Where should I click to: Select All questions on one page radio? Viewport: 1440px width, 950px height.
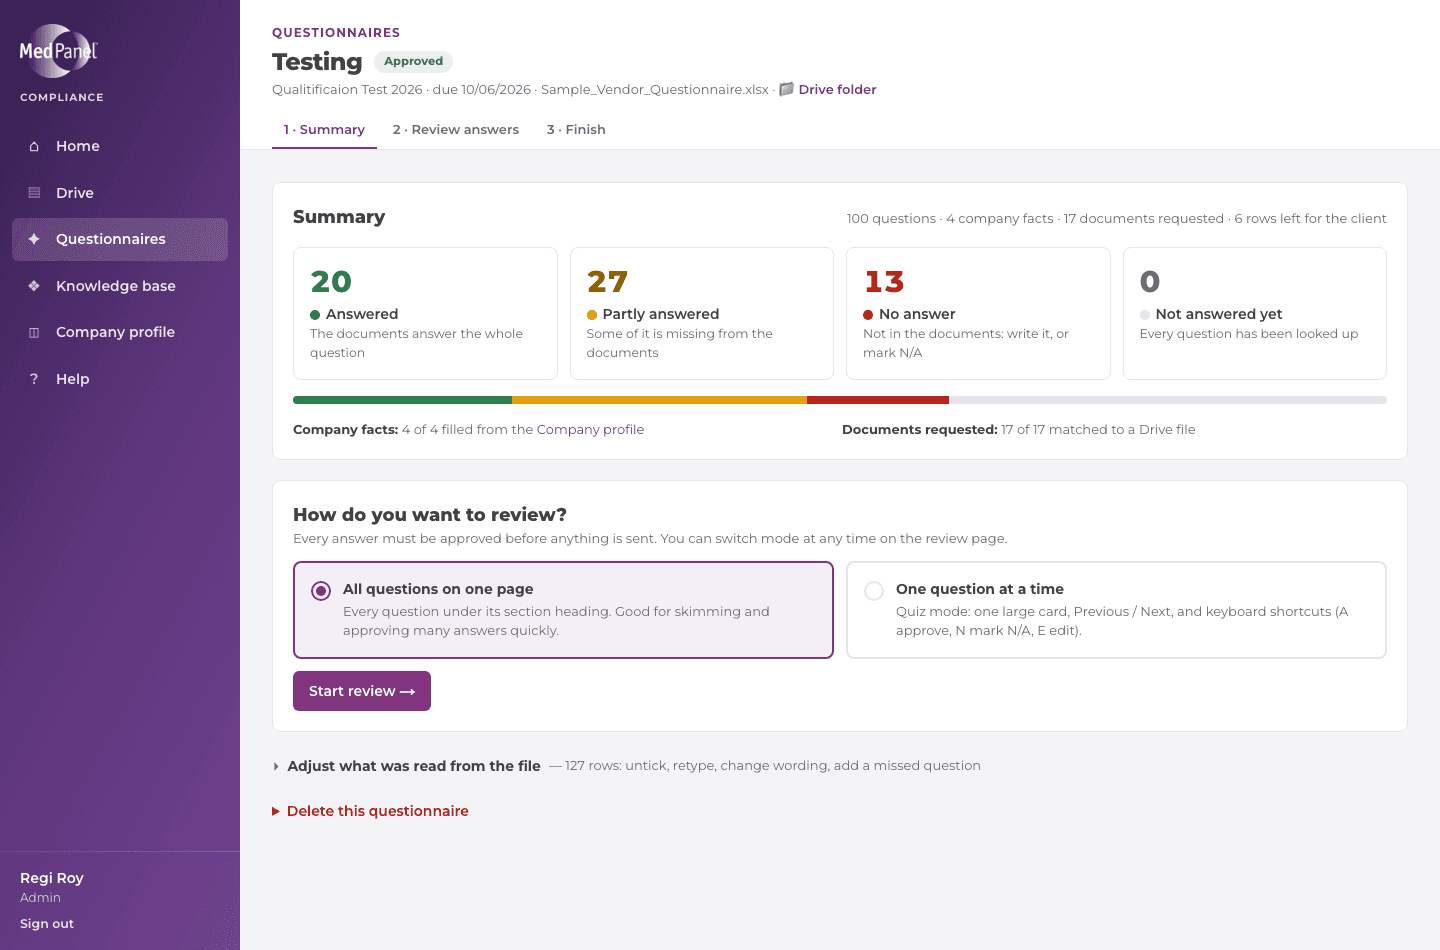click(321, 591)
